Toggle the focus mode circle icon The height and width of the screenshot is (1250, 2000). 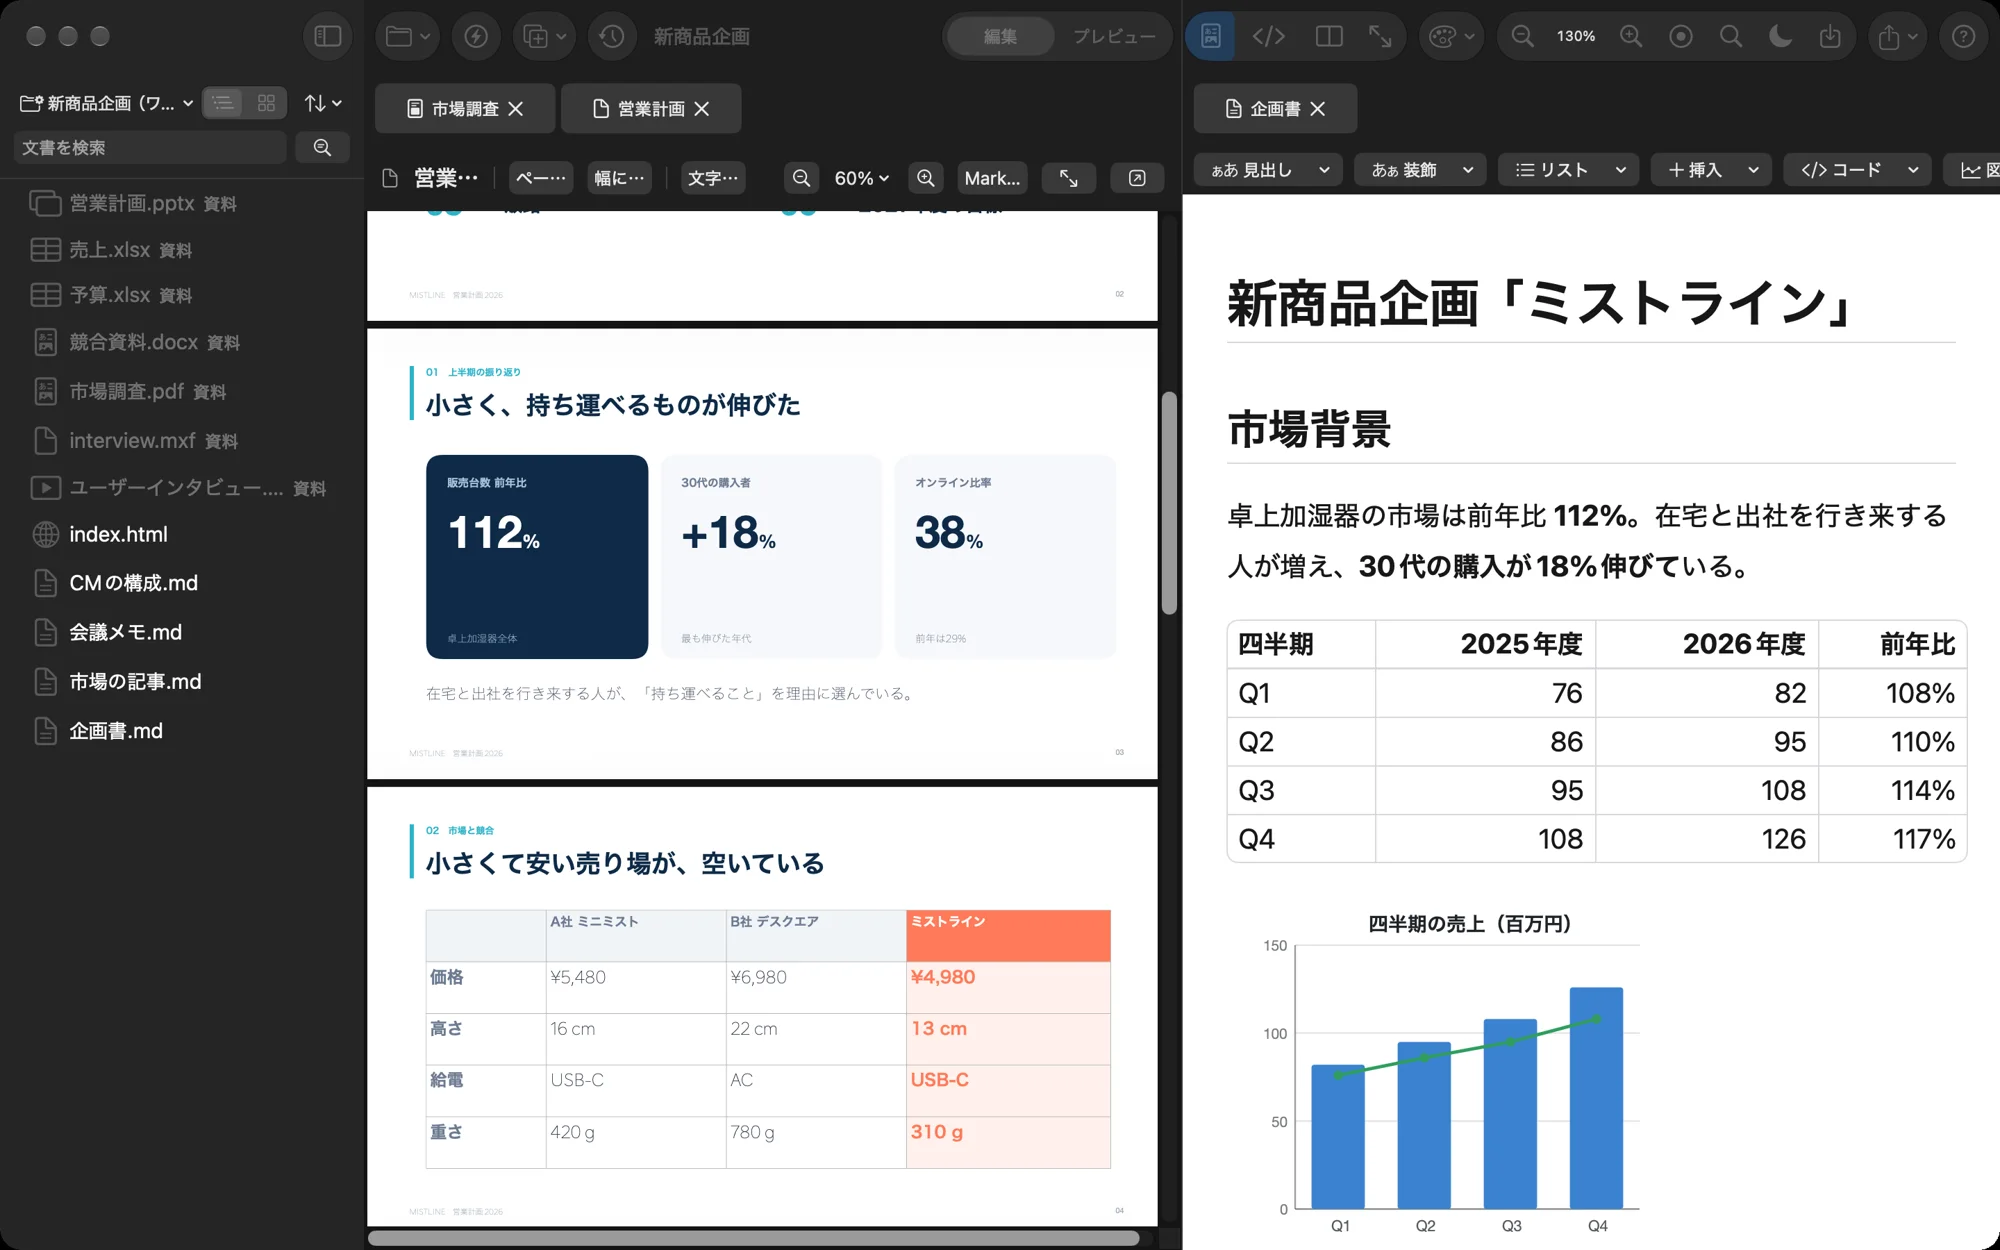tap(1681, 37)
